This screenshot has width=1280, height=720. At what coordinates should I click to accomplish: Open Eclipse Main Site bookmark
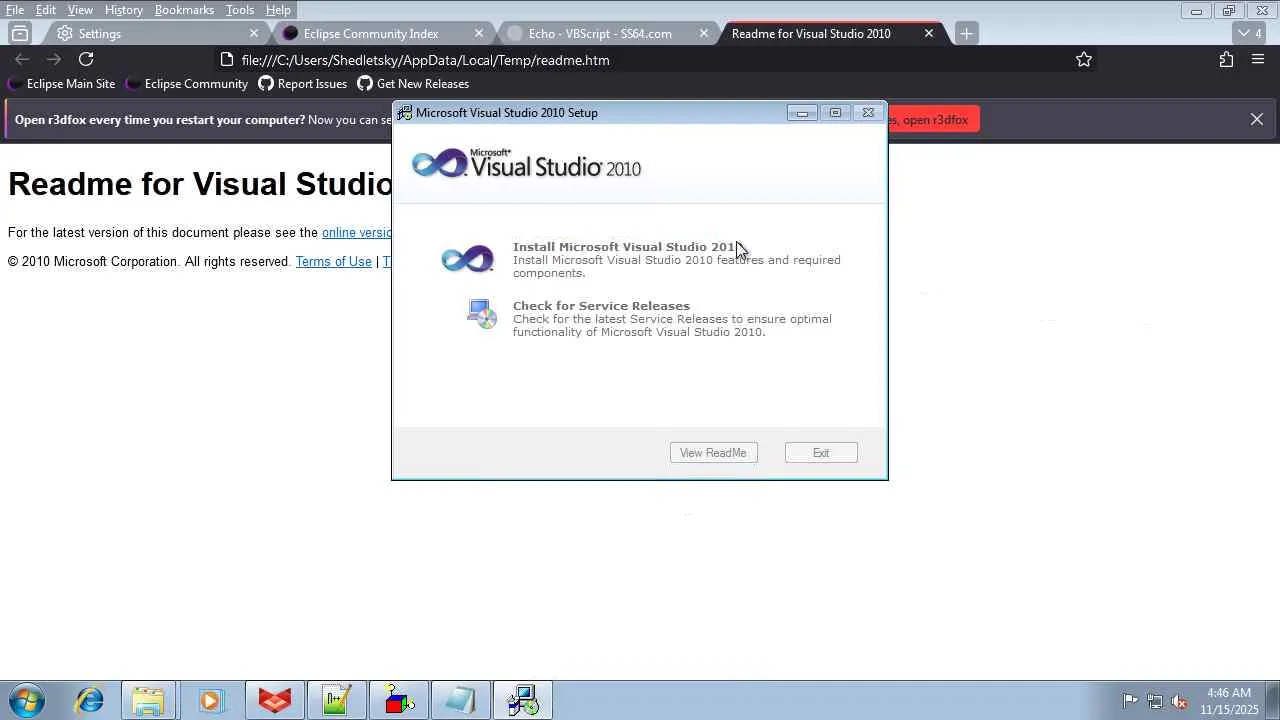tap(62, 84)
